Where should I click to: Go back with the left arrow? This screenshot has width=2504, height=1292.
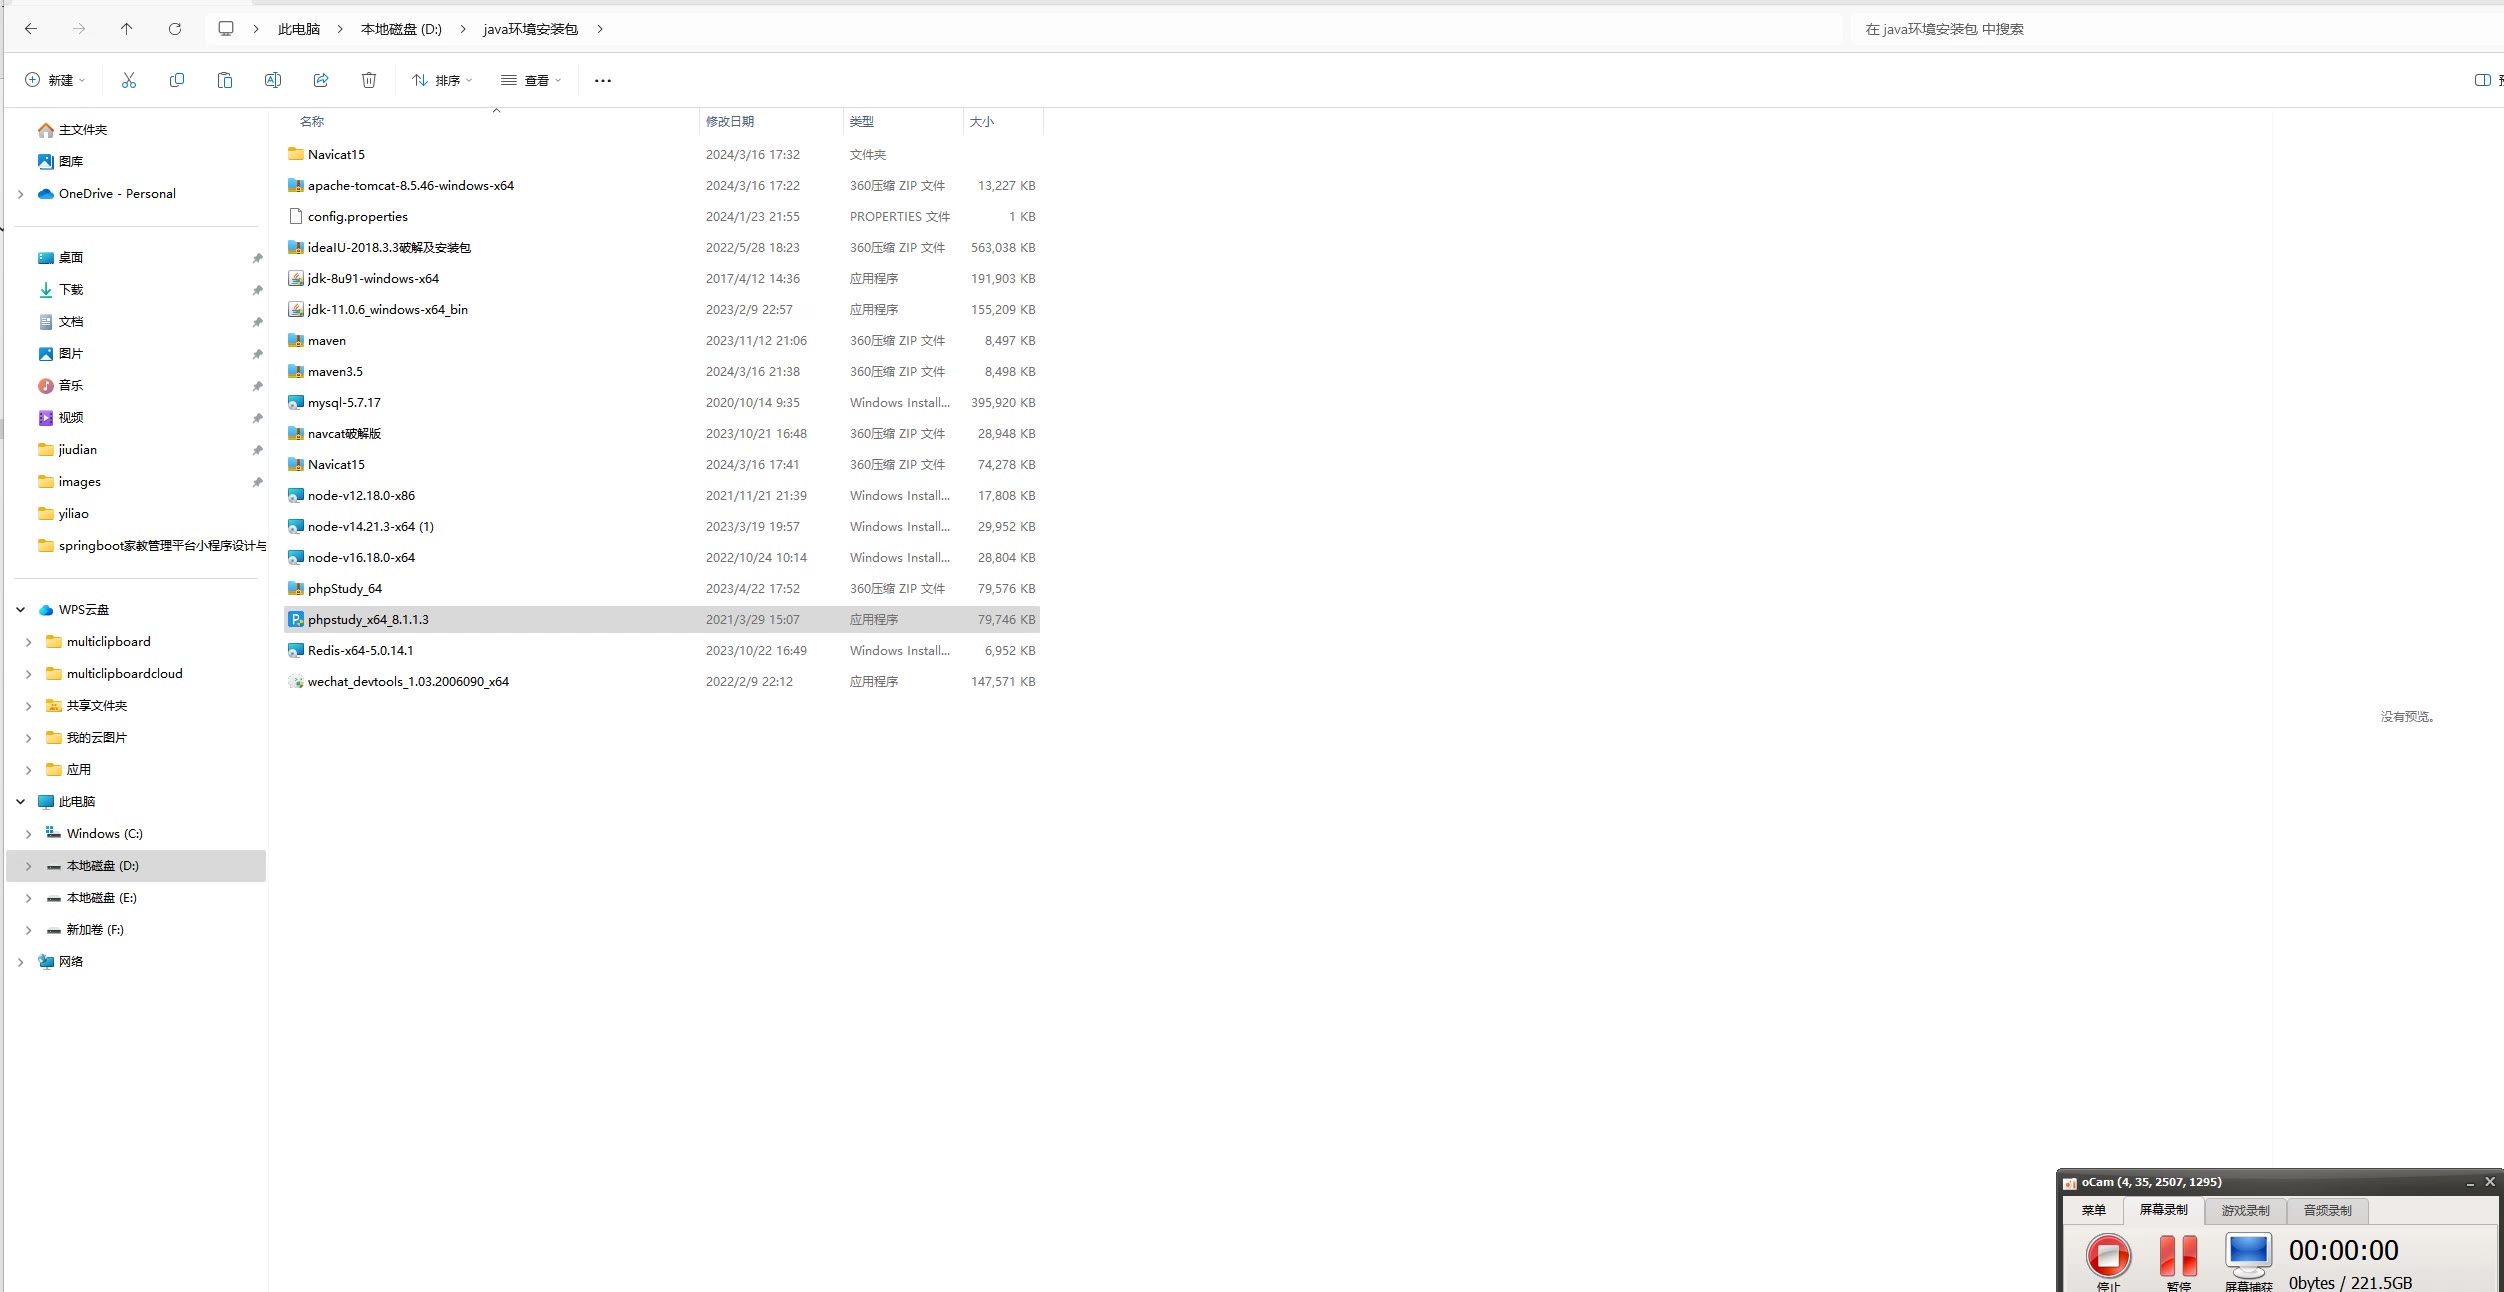pos(31,29)
